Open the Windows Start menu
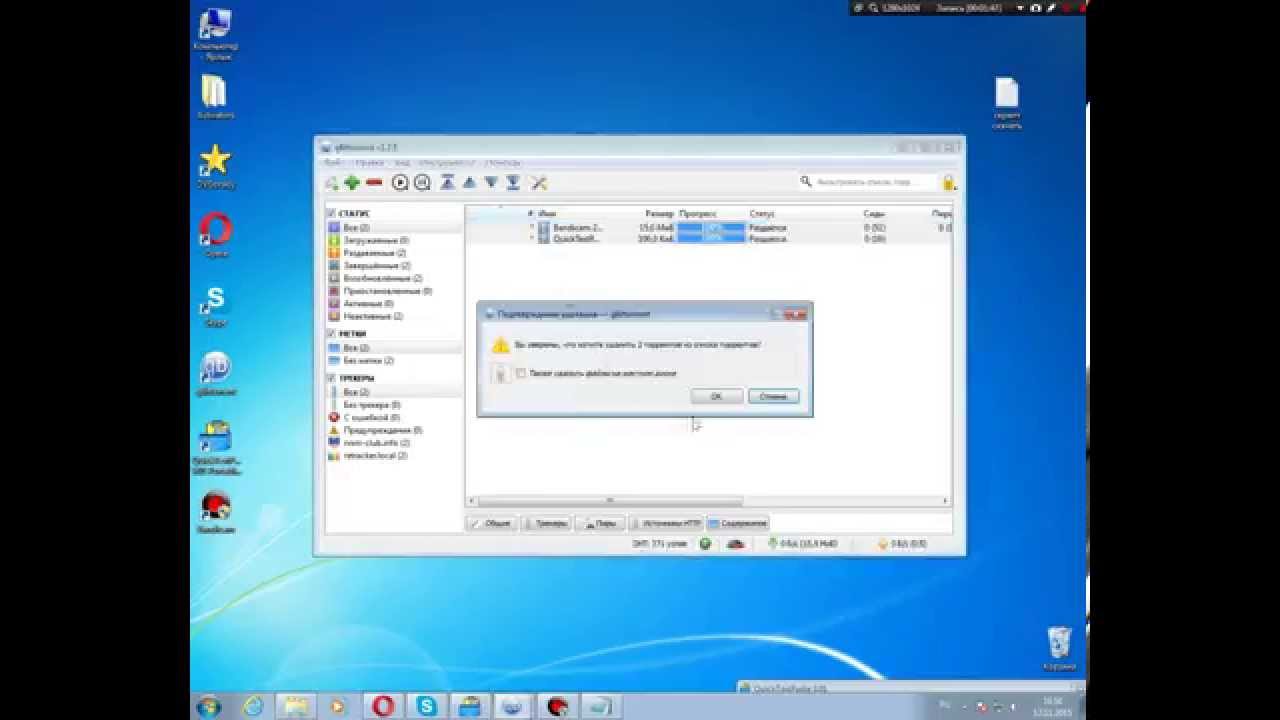1280x720 pixels. [x=209, y=706]
